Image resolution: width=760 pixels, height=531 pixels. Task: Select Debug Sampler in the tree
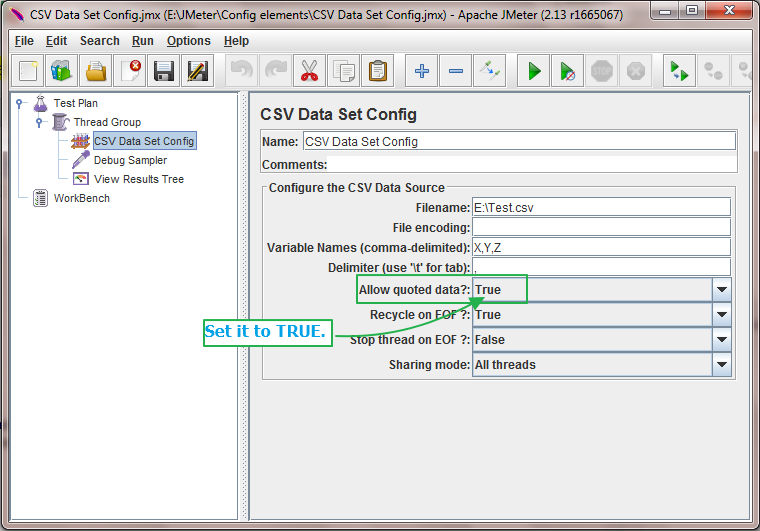130,160
